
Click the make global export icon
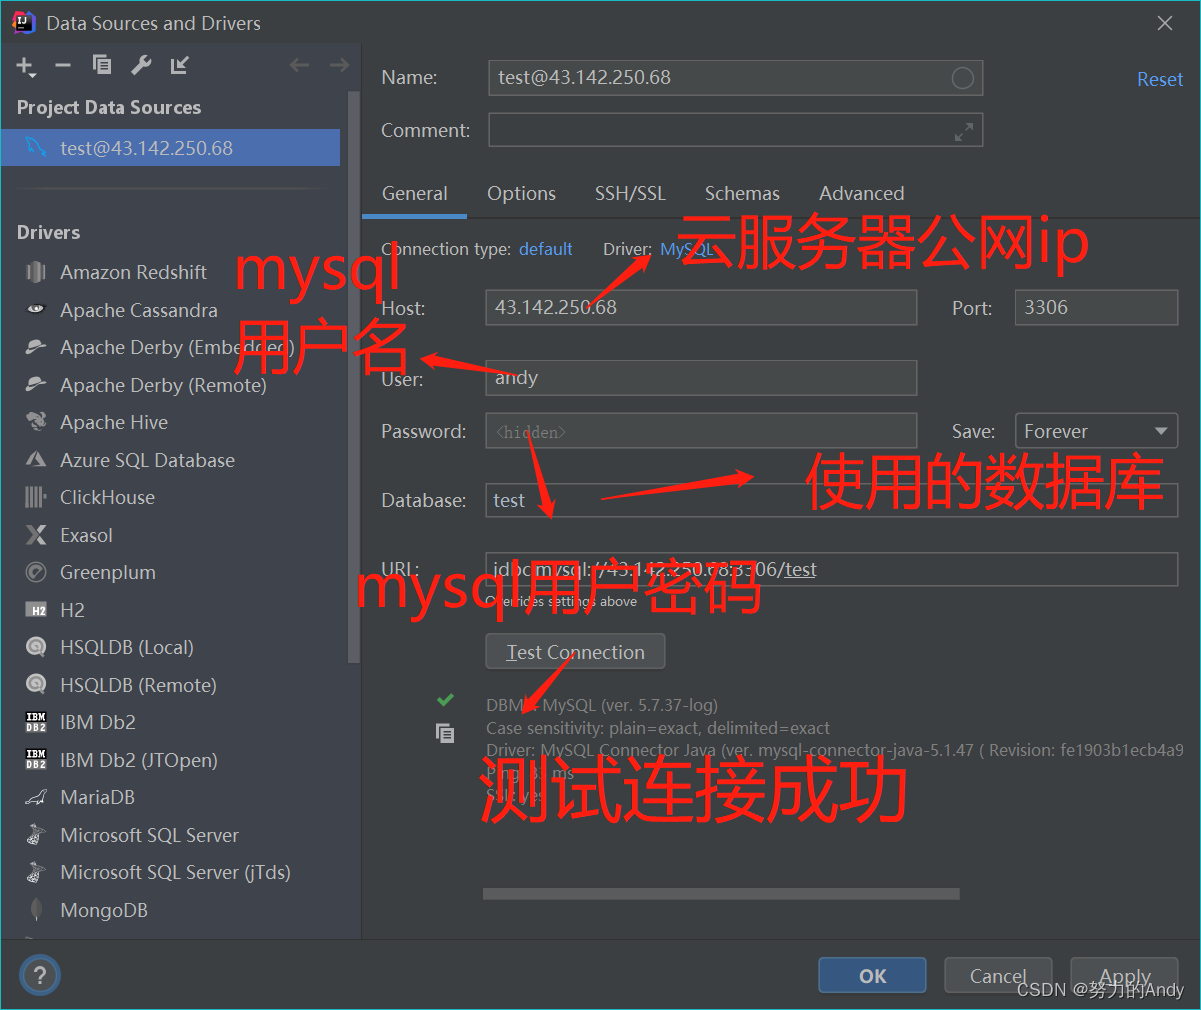click(180, 65)
